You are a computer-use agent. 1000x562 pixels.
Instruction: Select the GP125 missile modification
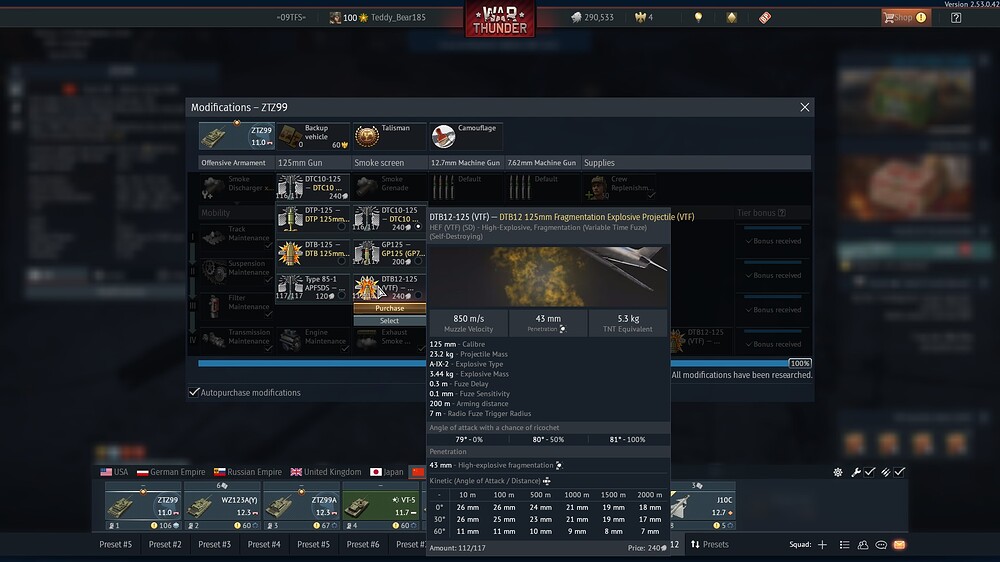point(389,253)
